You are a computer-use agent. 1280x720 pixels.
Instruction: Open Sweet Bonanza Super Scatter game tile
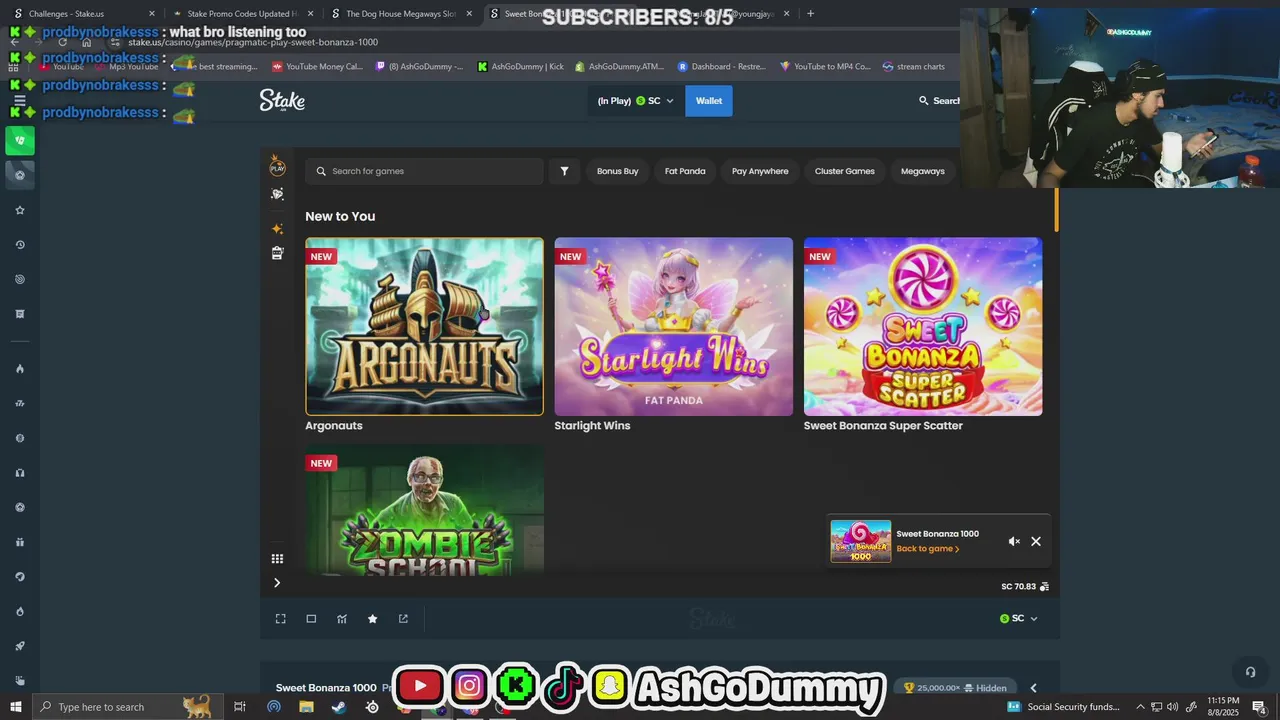point(923,326)
